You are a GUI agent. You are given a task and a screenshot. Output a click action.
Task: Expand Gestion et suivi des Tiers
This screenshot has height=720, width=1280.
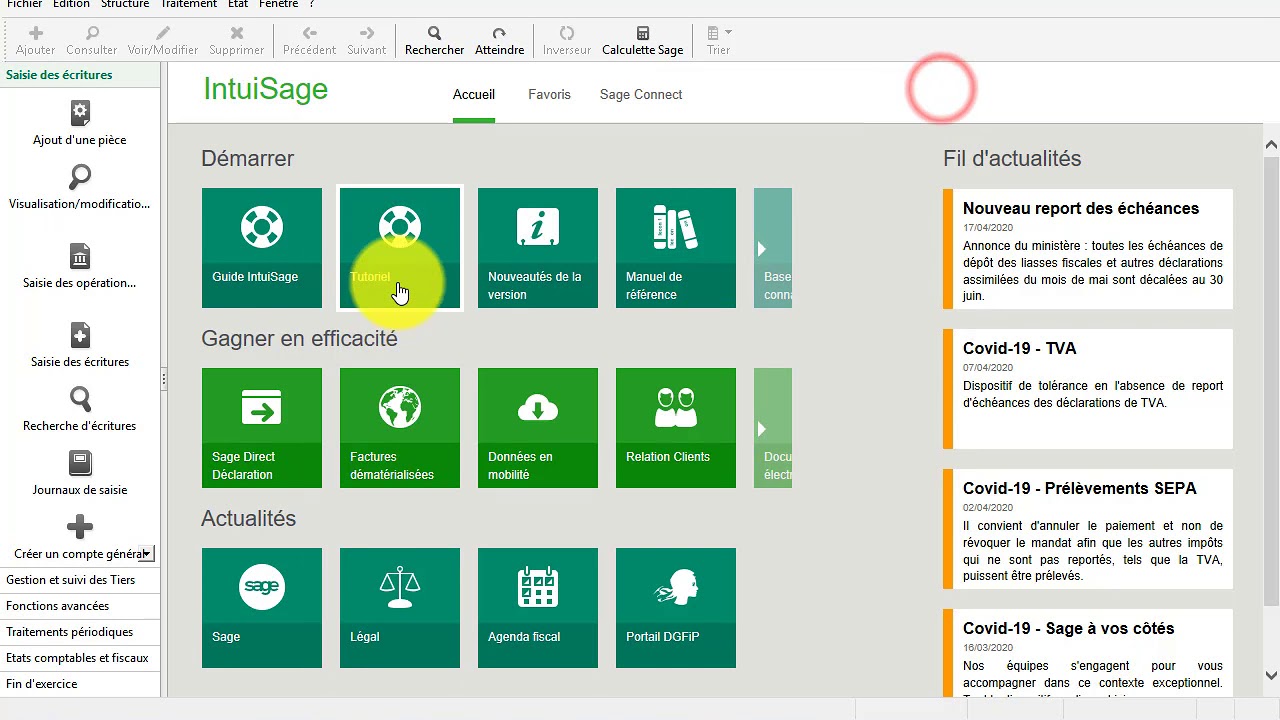pyautogui.click(x=80, y=580)
